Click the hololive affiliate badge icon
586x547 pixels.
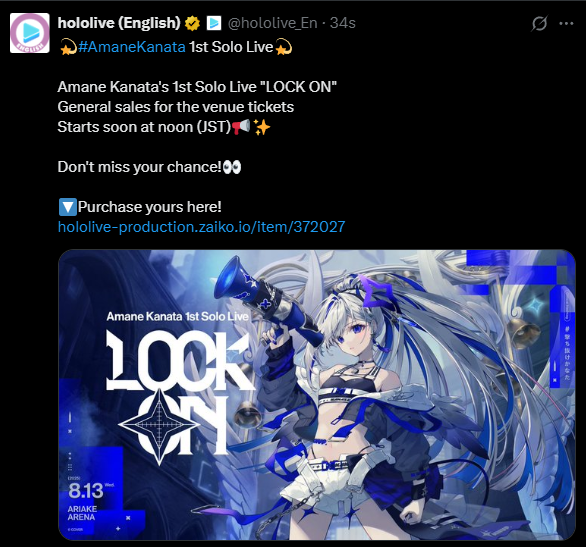214,23
